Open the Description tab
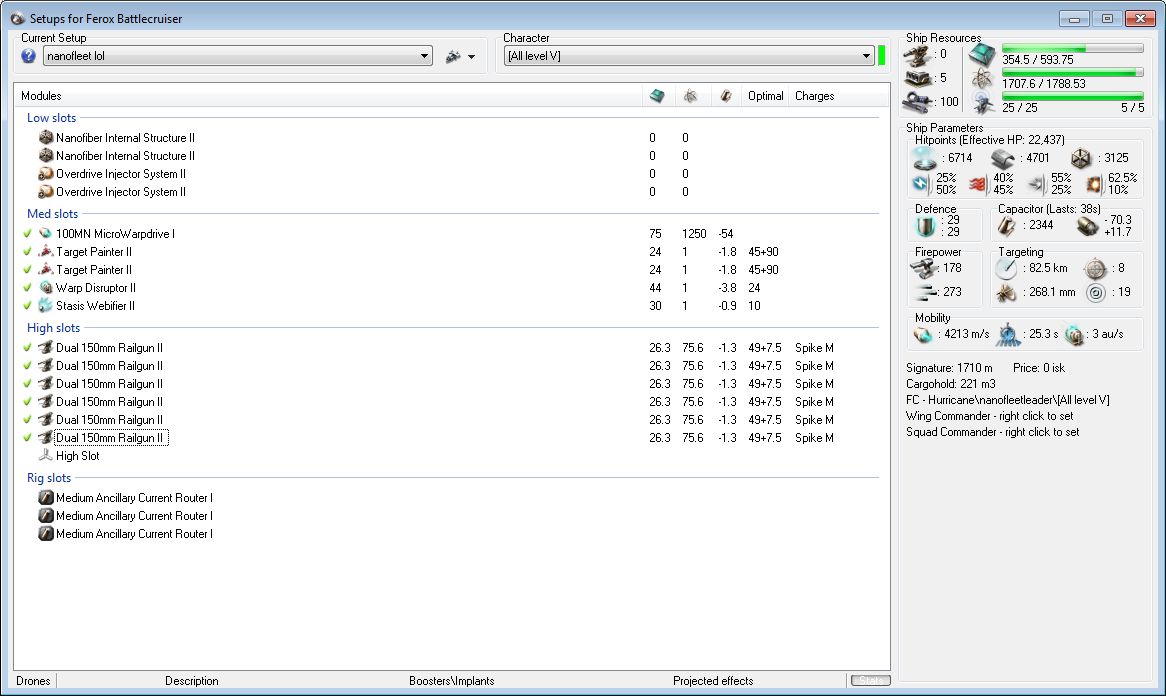Viewport: 1166px width, 696px height. [192, 680]
